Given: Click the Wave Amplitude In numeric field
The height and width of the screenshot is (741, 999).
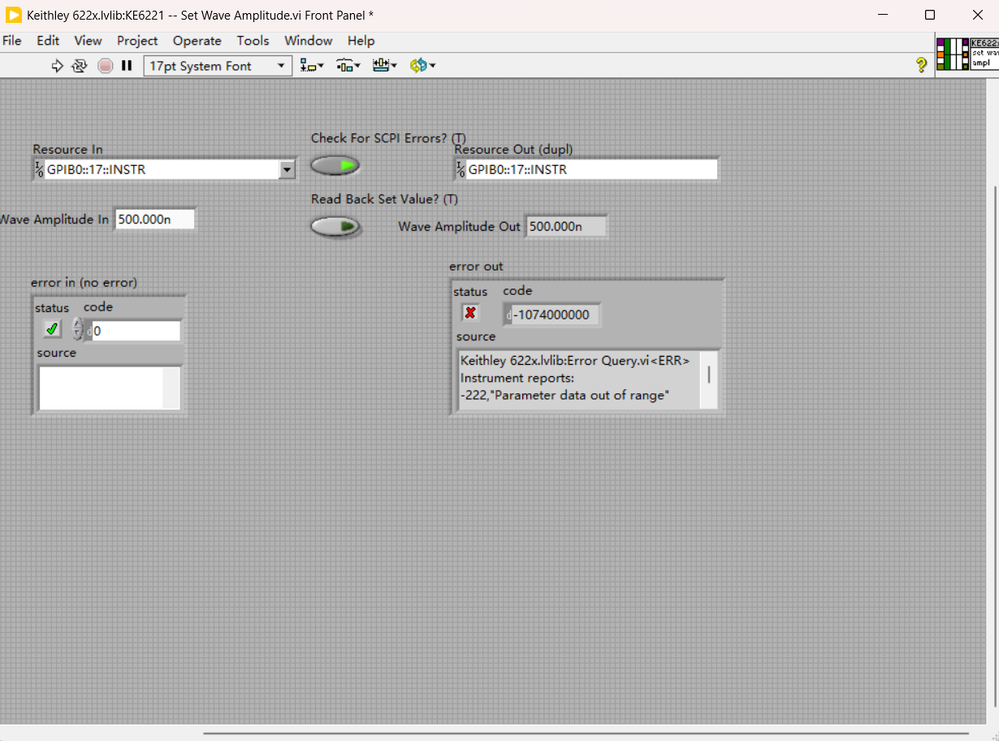Looking at the screenshot, I should pyautogui.click(x=154, y=219).
